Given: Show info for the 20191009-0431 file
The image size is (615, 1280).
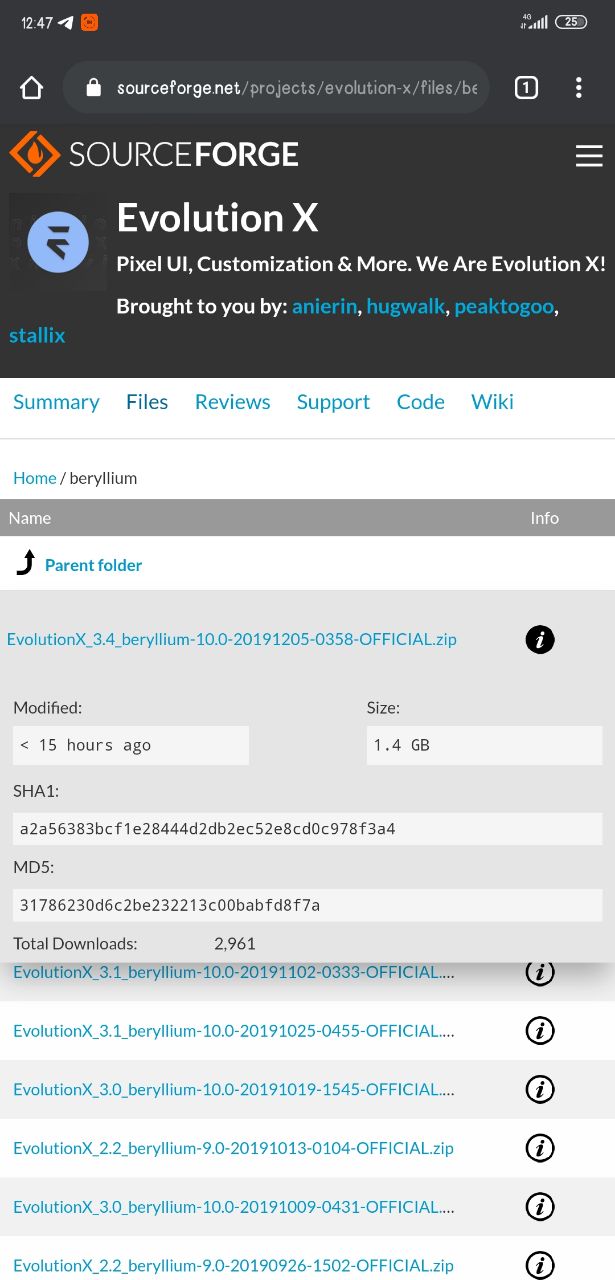Looking at the screenshot, I should click(x=540, y=1207).
